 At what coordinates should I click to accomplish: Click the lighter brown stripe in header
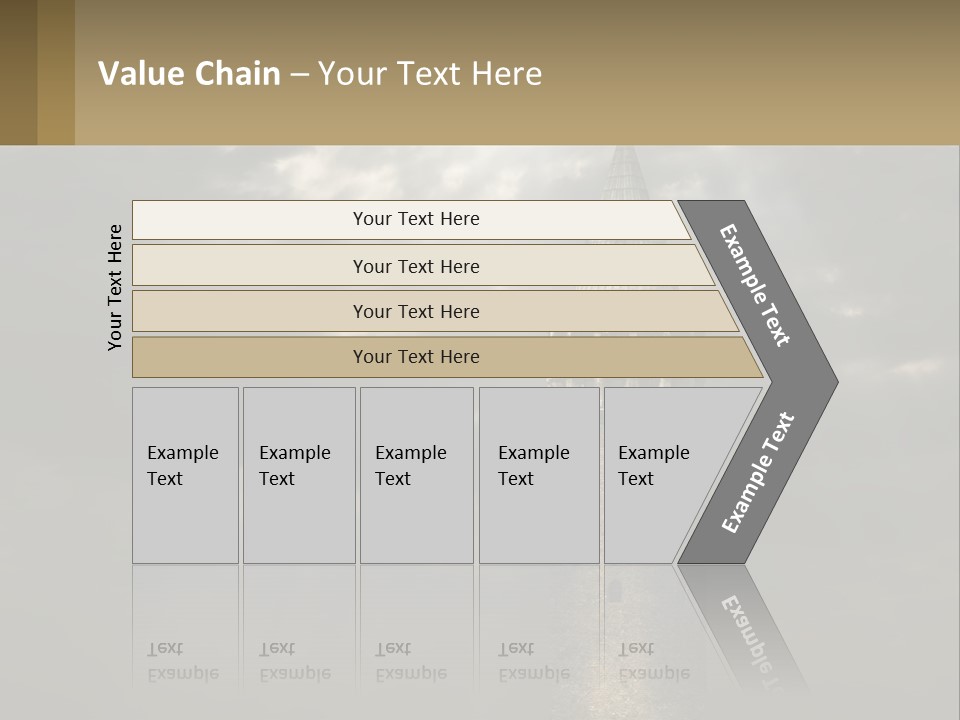point(56,72)
